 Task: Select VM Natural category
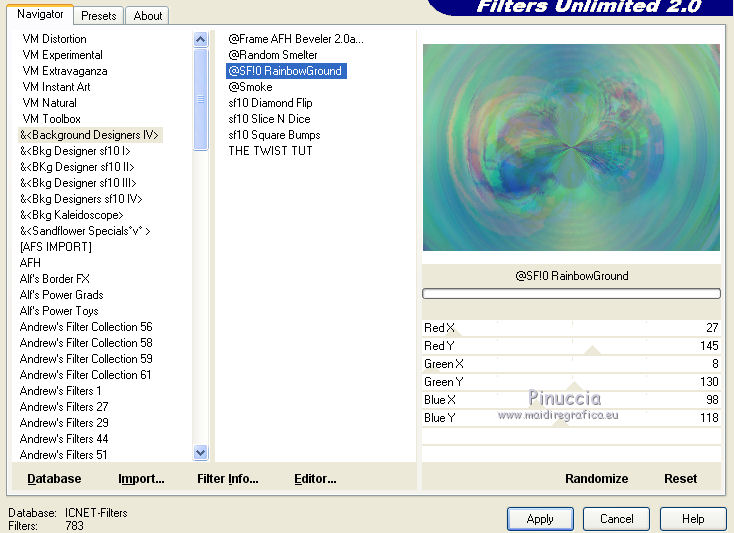pos(49,103)
